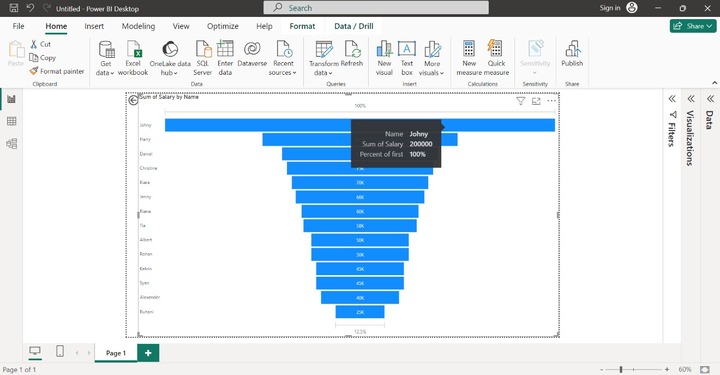This screenshot has width=720, height=375.
Task: Open the Insert ribbon tab
Action: [x=94, y=26]
